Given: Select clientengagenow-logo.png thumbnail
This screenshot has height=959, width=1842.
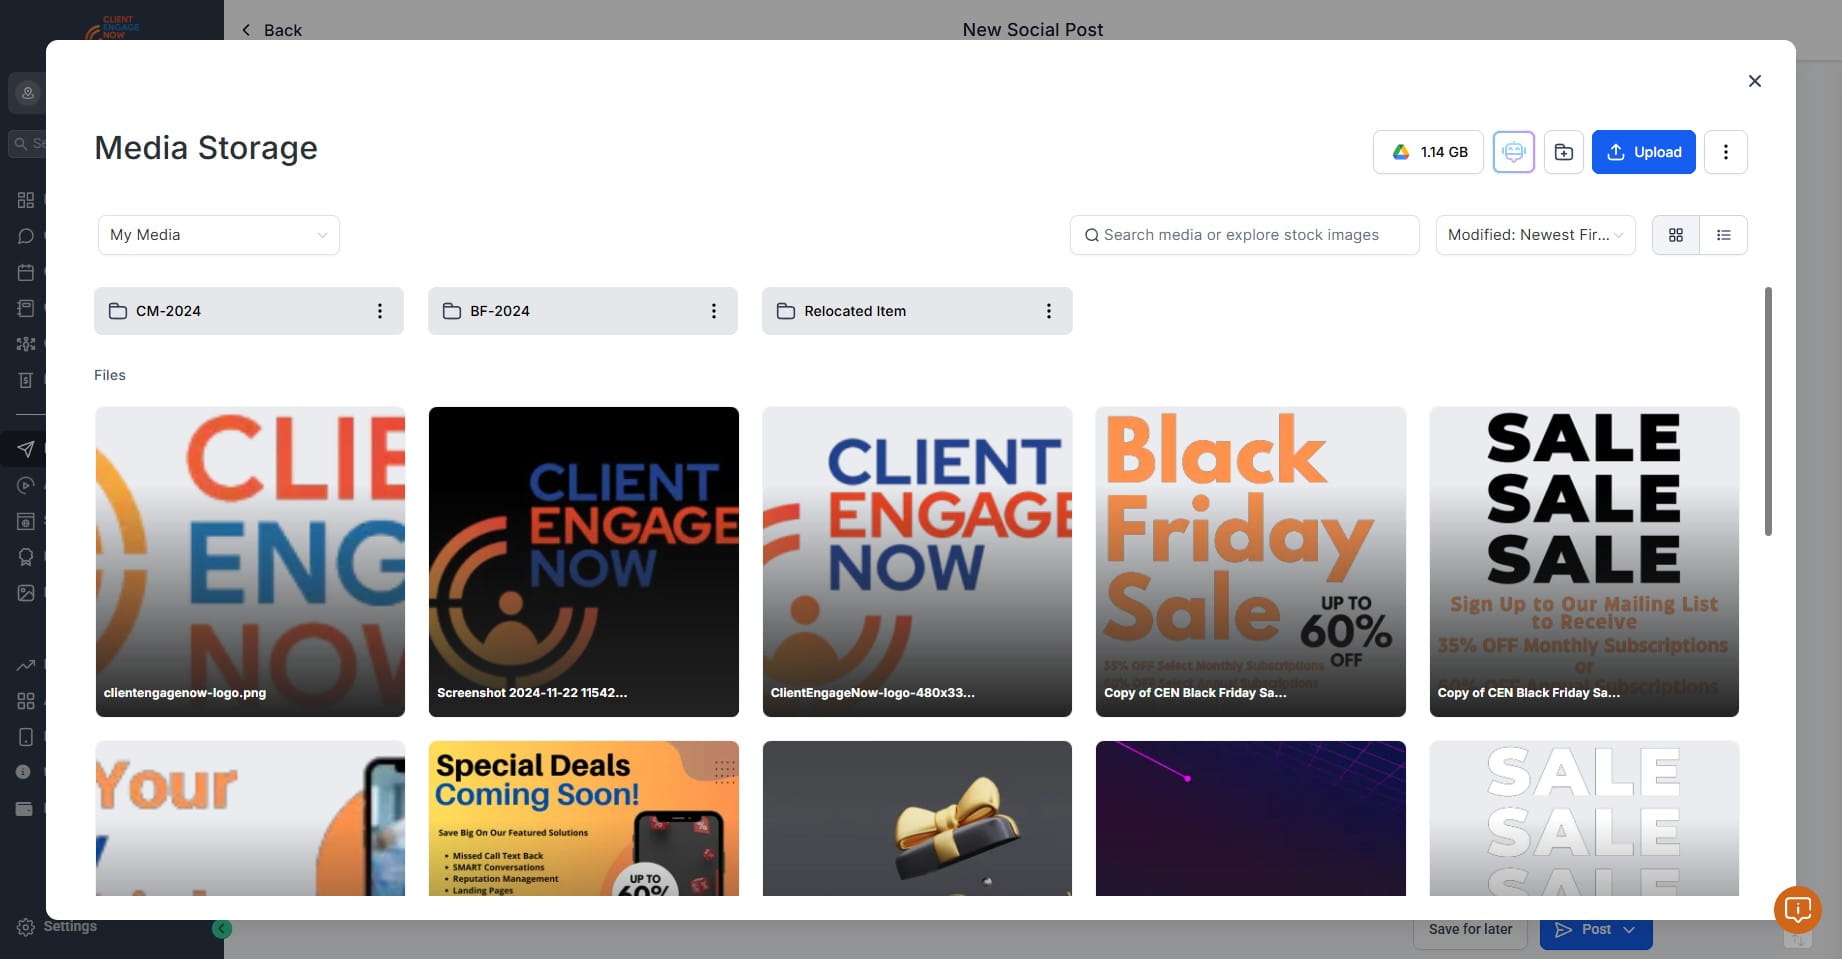Looking at the screenshot, I should tap(250, 562).
